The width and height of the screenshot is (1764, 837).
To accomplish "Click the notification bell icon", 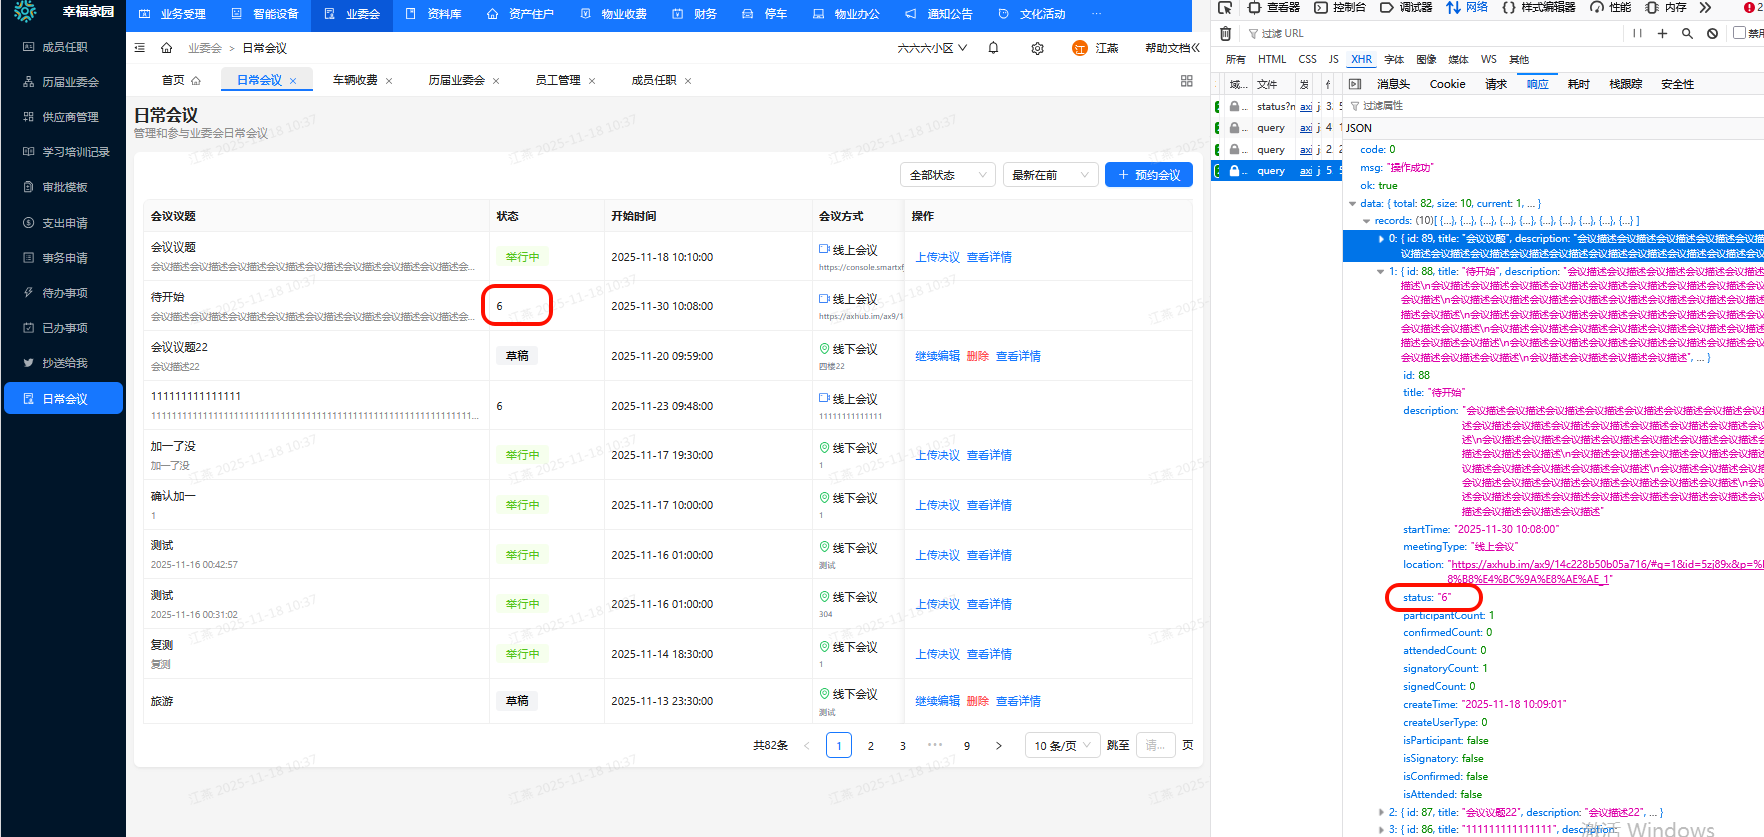I will click(993, 48).
